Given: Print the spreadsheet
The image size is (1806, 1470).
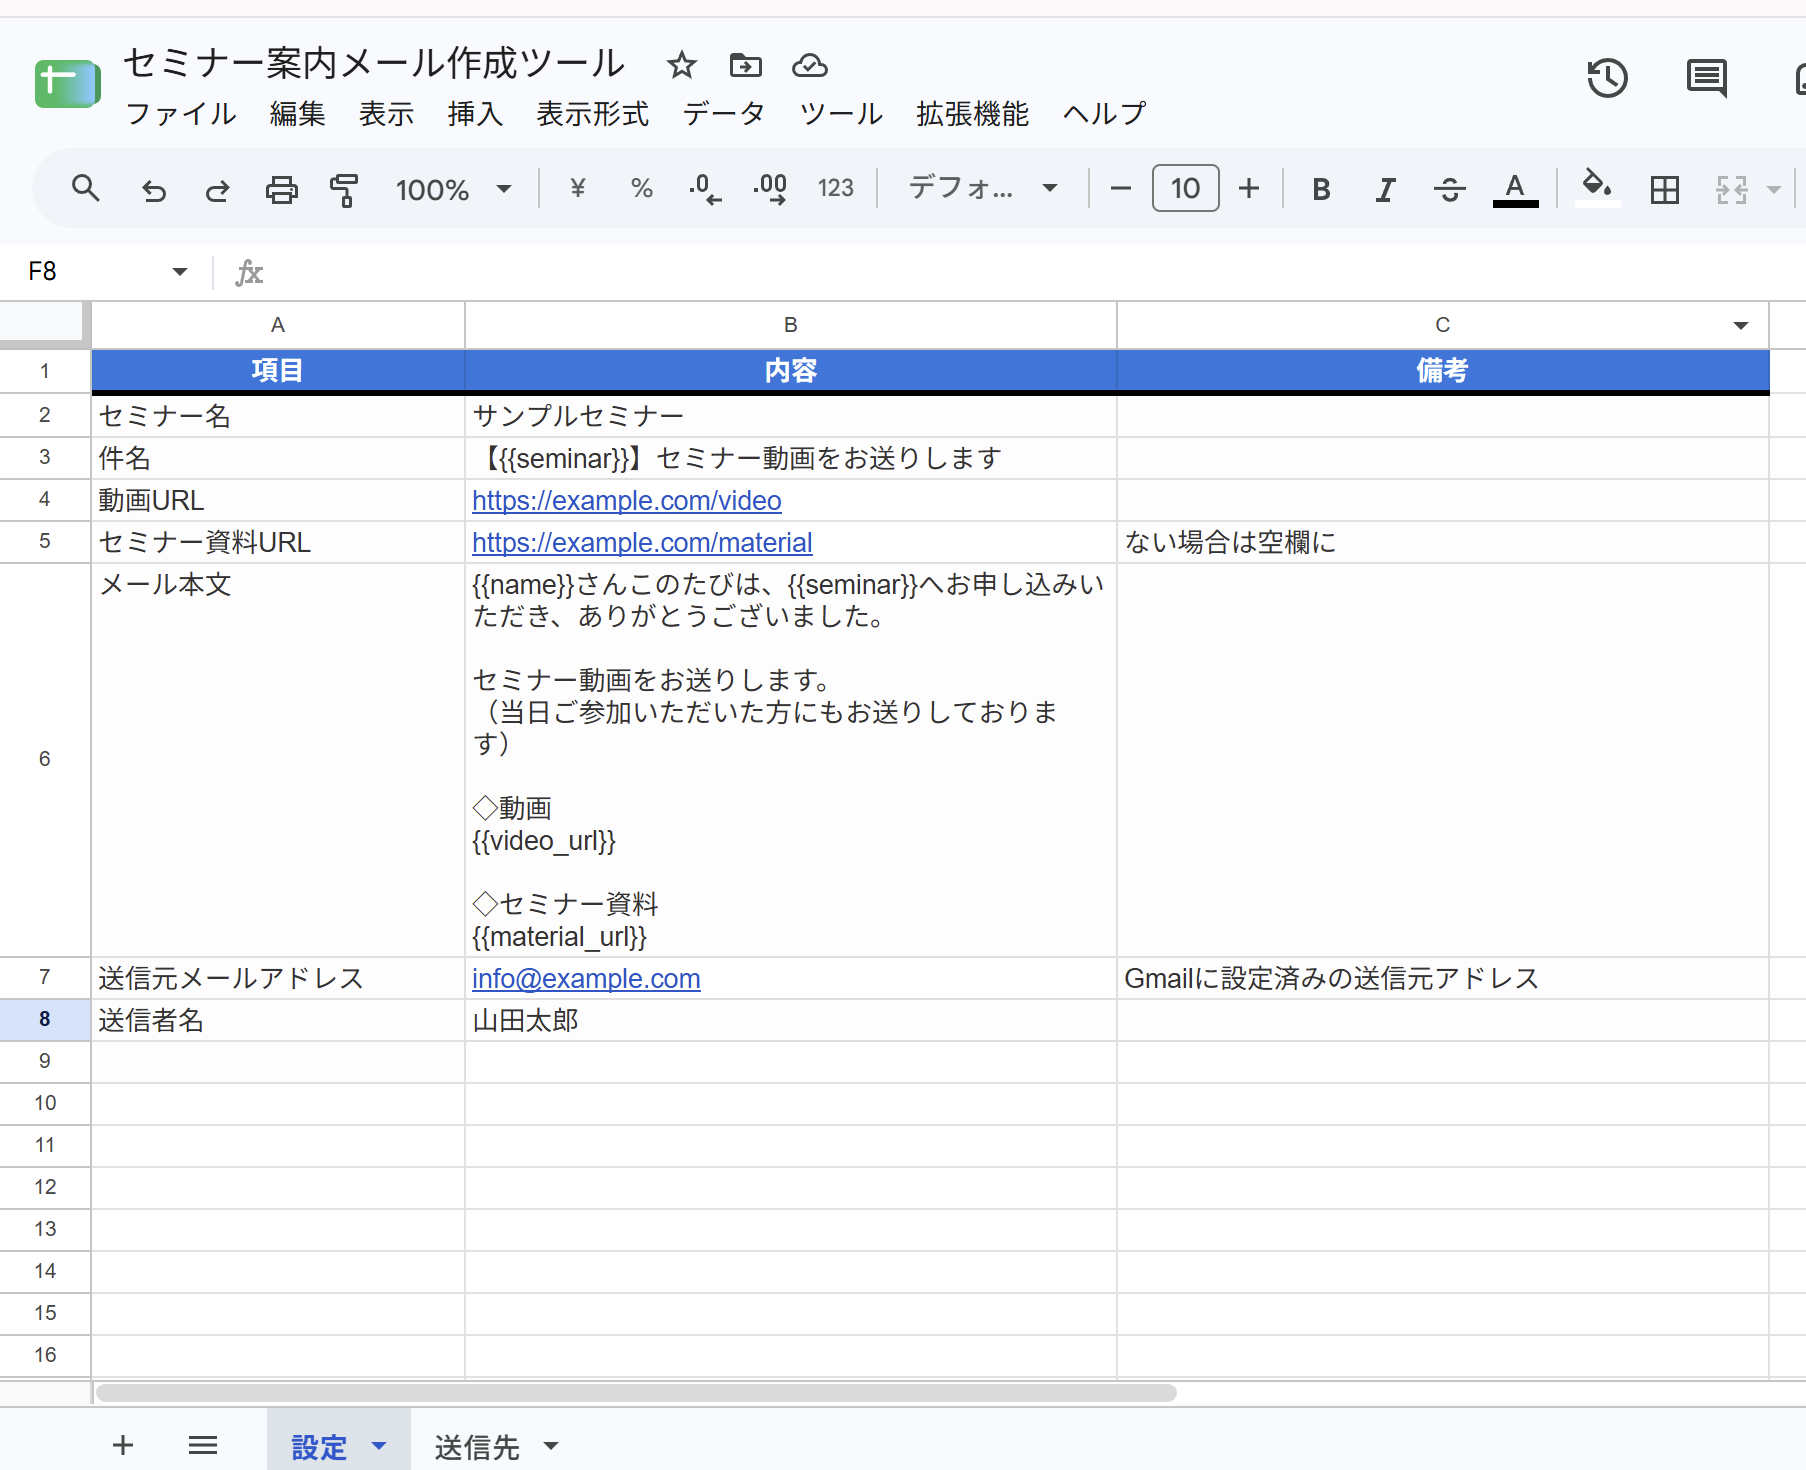Looking at the screenshot, I should (281, 189).
